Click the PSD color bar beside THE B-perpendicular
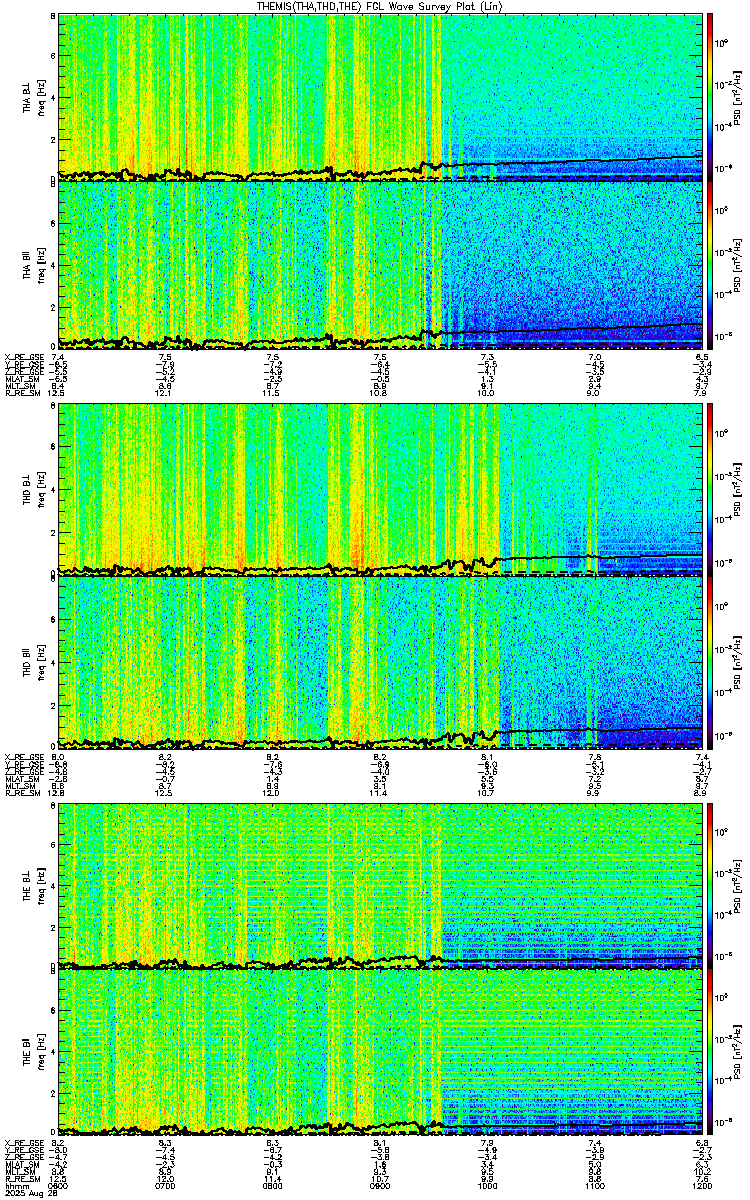This screenshot has height=1200, width=750. (710, 884)
